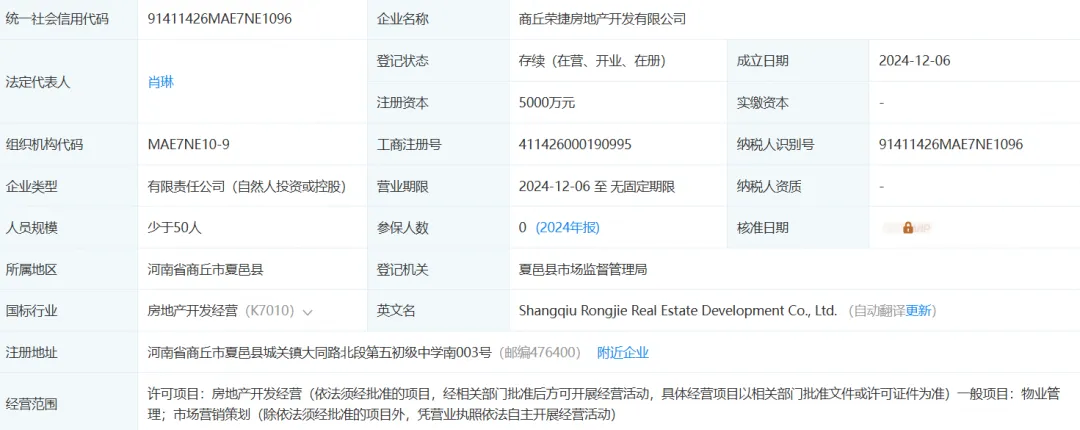The height and width of the screenshot is (430, 1080).
Task: Click the 企业类型 label
Action: pyautogui.click(x=31, y=186)
